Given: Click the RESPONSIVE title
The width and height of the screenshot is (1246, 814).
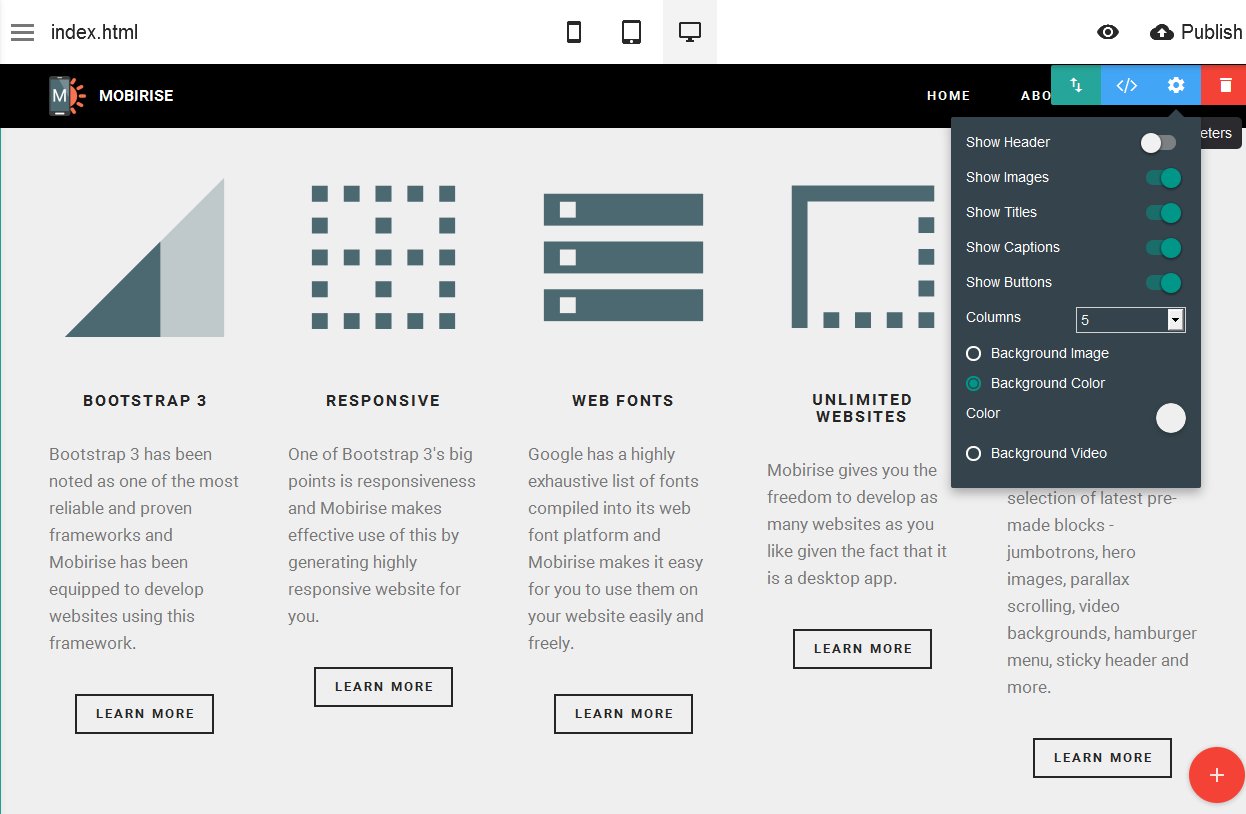Looking at the screenshot, I should pyautogui.click(x=383, y=401).
